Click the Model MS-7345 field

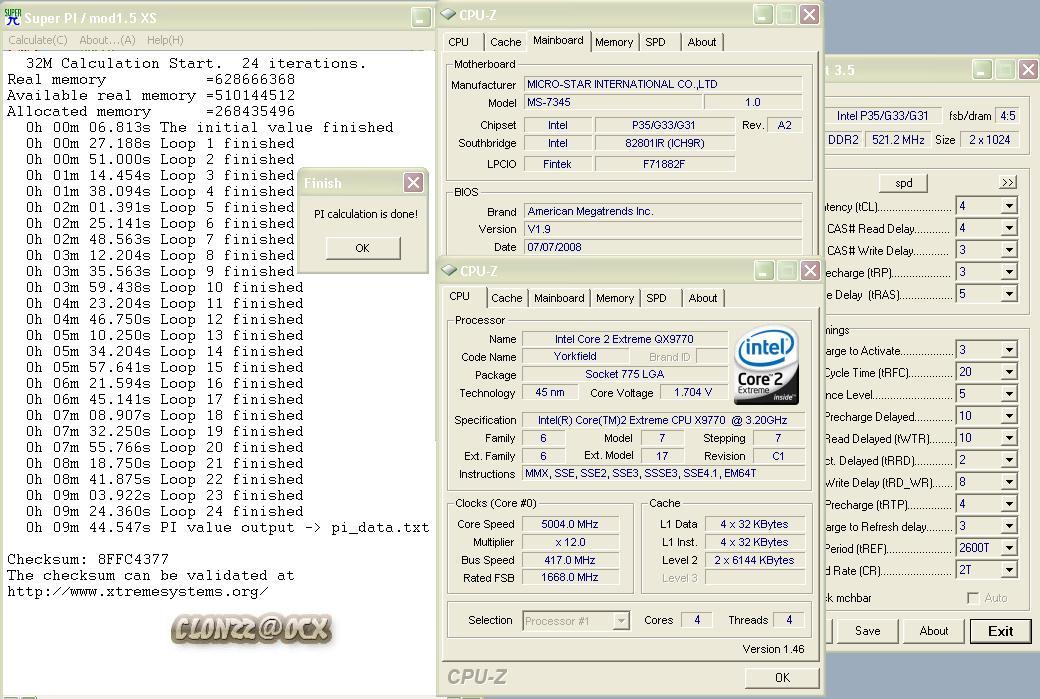[612, 102]
